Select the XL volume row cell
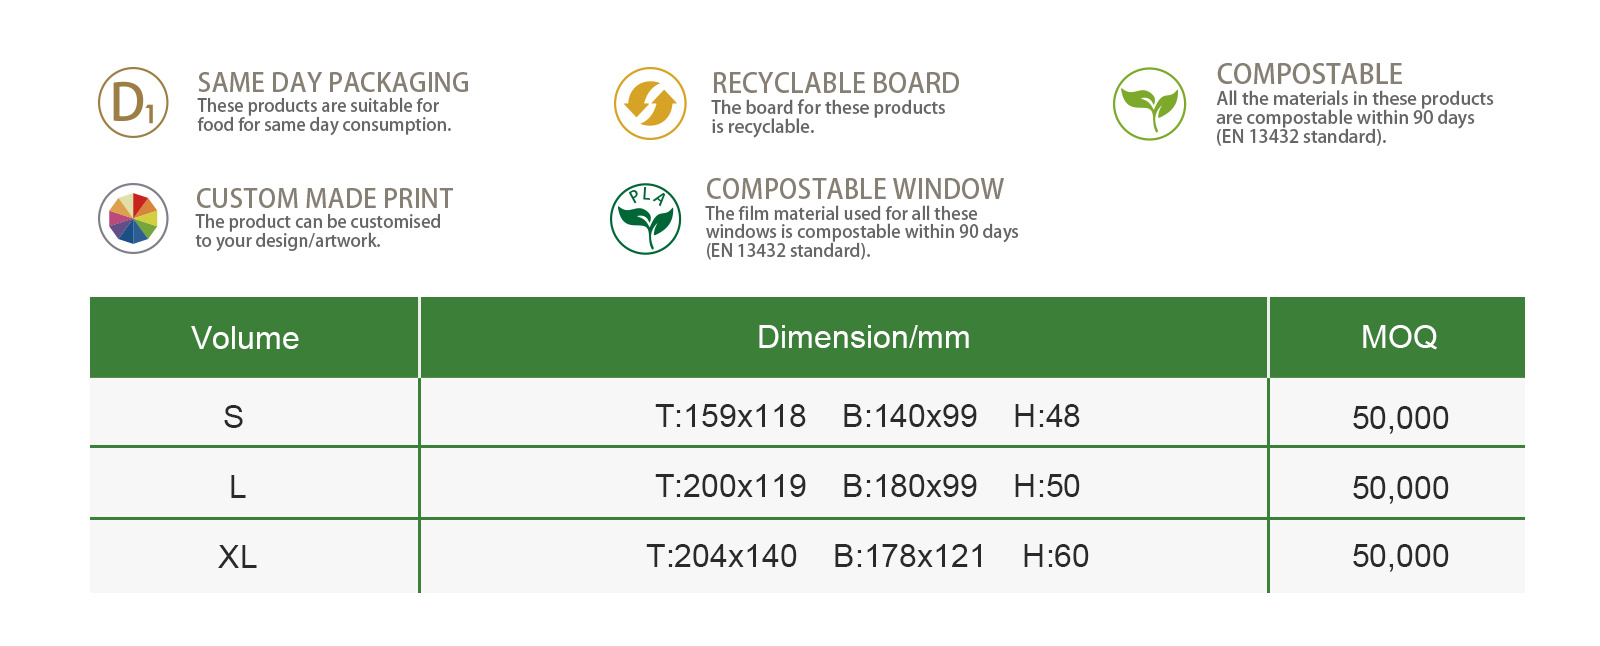Image resolution: width=1600 pixels, height=646 pixels. pyautogui.click(x=254, y=556)
